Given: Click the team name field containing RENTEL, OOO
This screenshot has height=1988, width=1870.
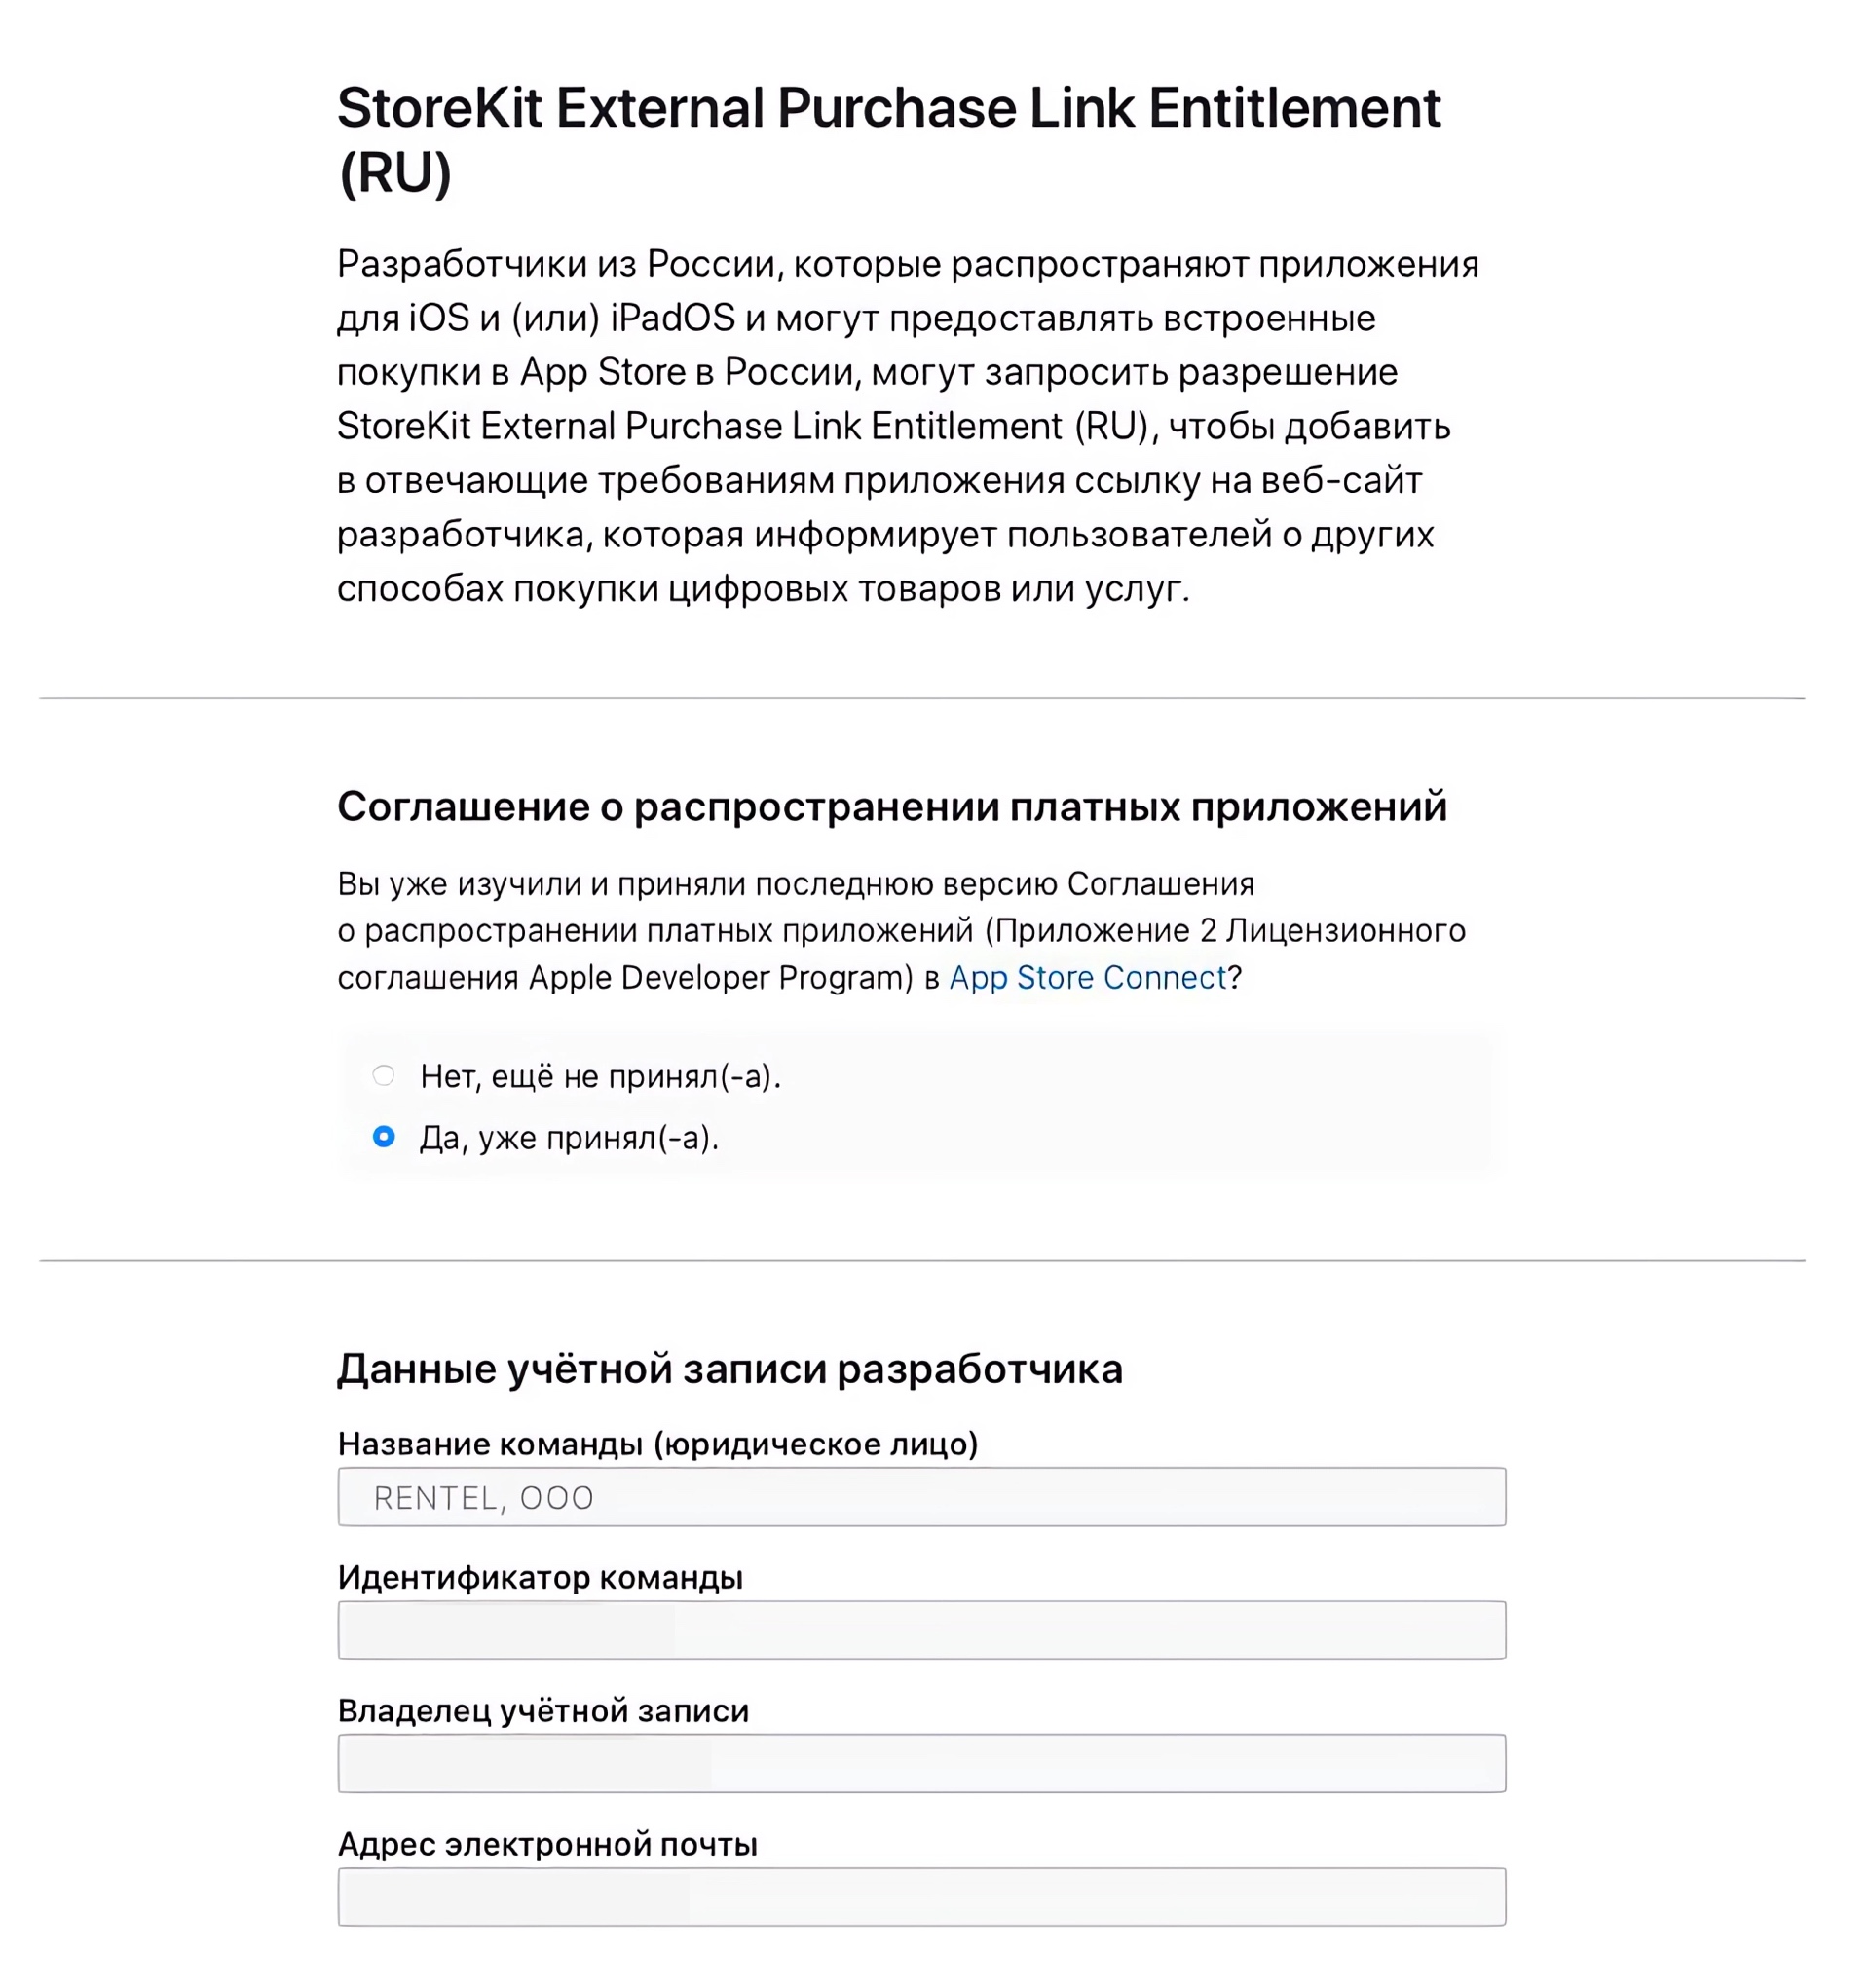Looking at the screenshot, I should [x=920, y=1497].
